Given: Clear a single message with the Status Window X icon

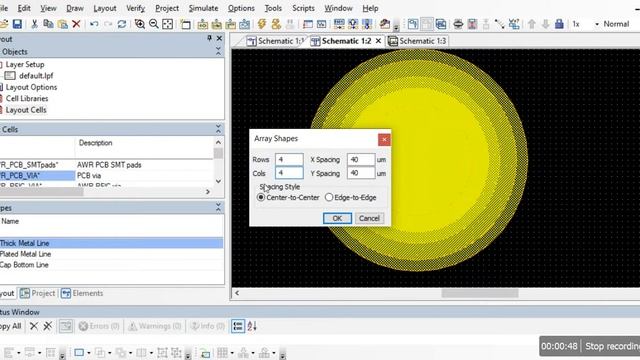Looking at the screenshot, I should coord(34,326).
